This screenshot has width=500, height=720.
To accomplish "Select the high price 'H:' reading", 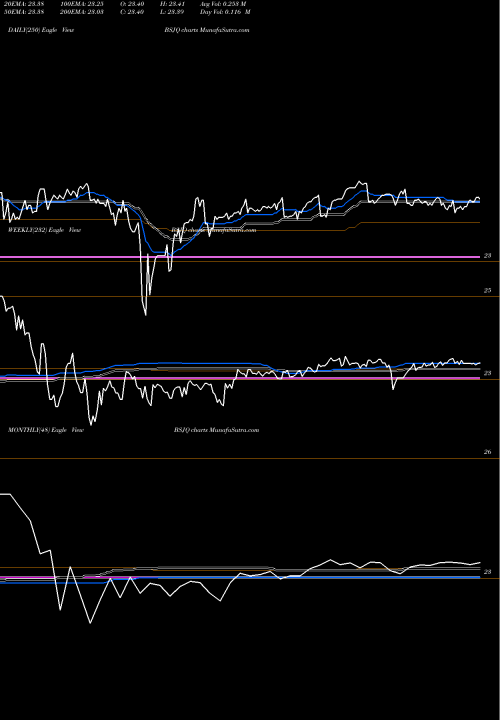I will click(173, 4).
